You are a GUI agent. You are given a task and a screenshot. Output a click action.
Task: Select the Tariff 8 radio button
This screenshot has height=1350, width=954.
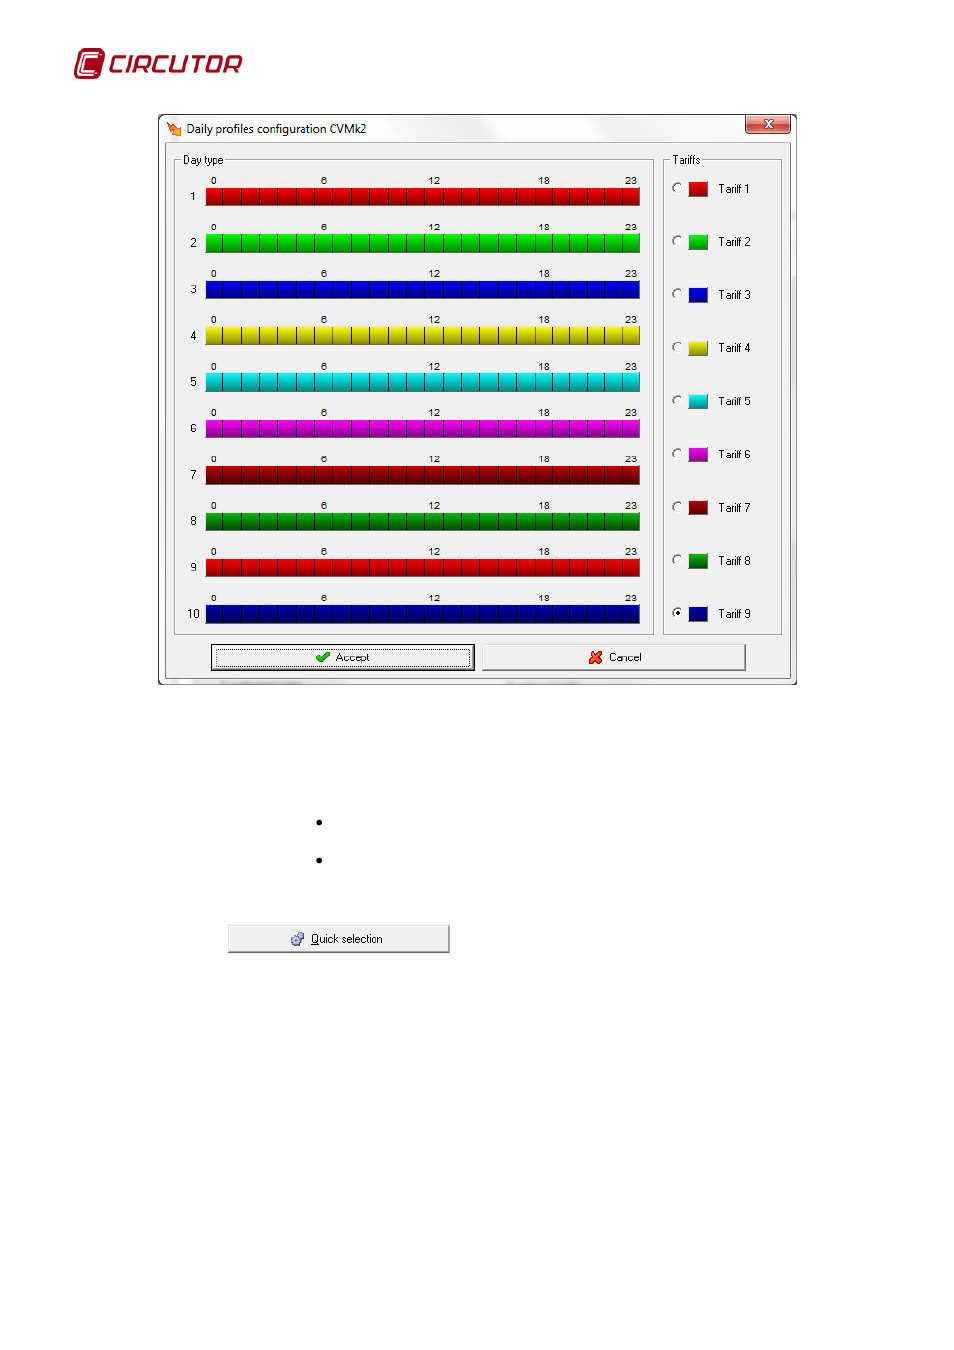coord(677,560)
